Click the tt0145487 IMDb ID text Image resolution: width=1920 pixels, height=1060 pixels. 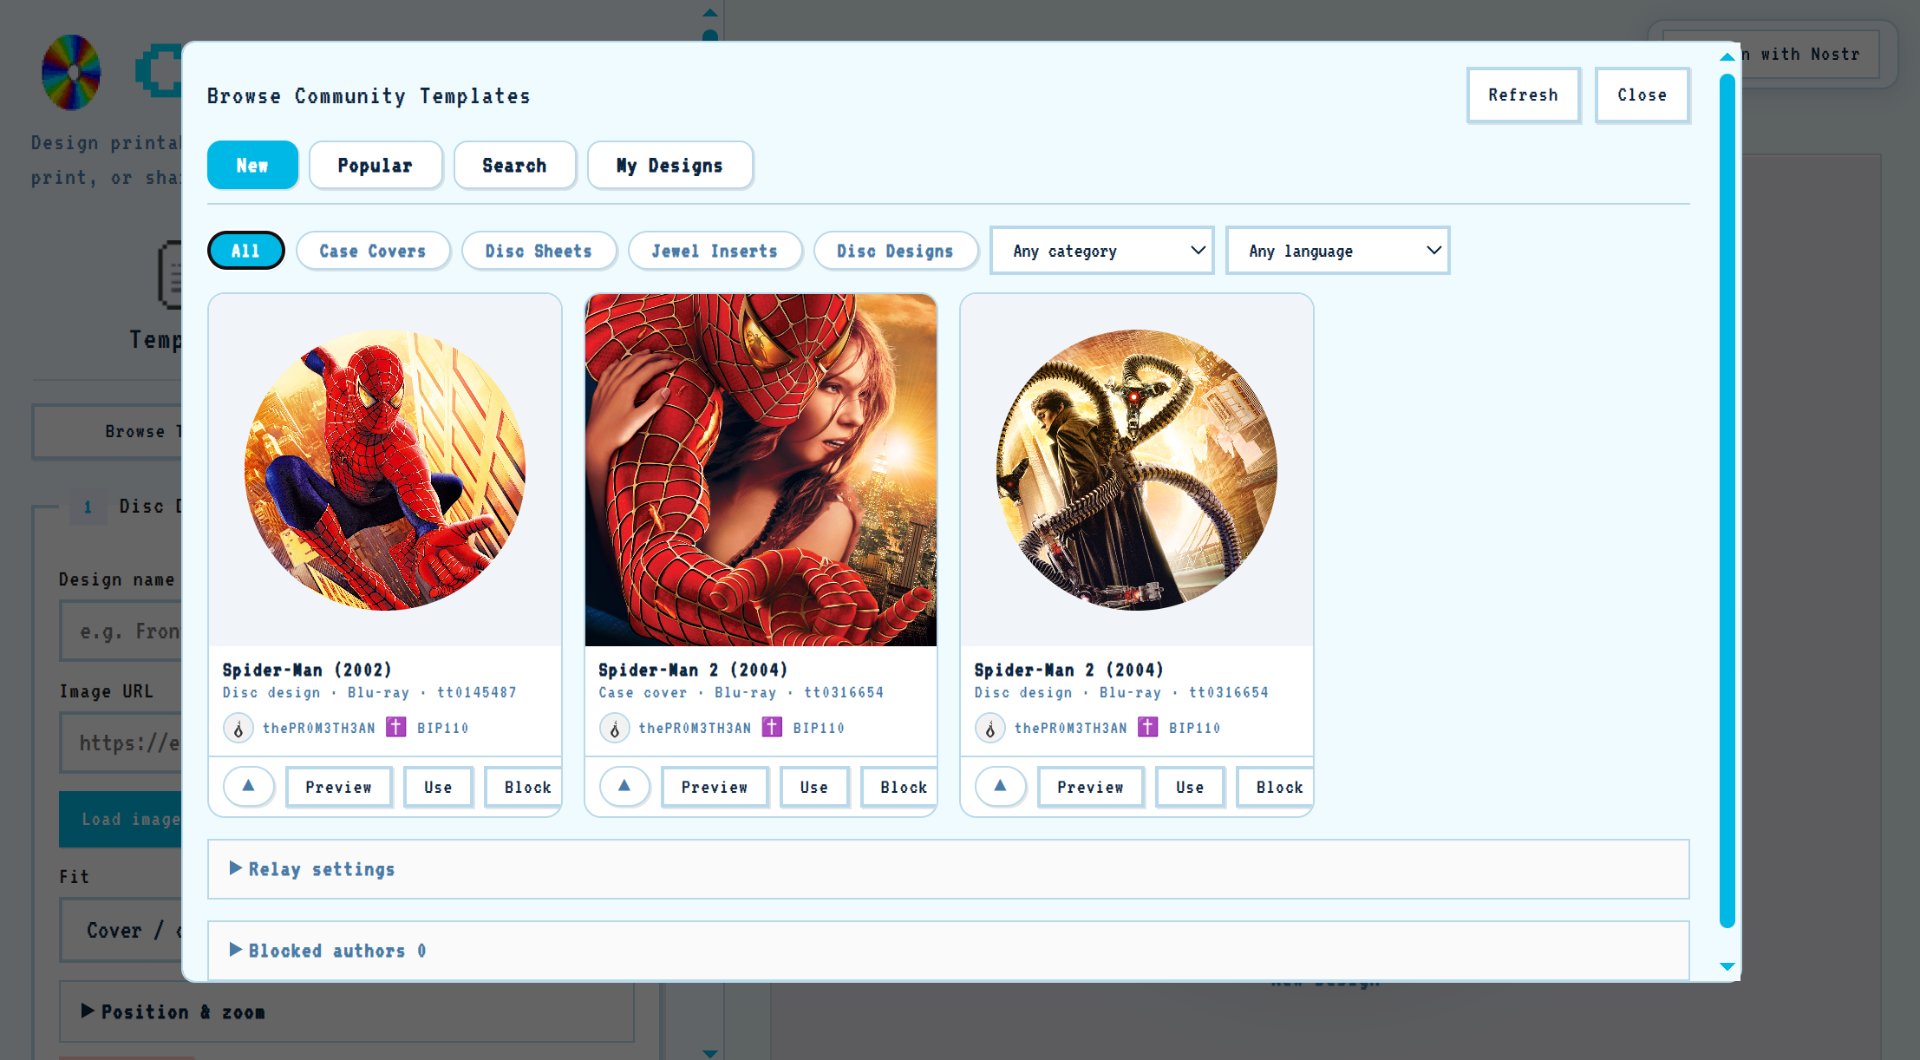coord(477,692)
